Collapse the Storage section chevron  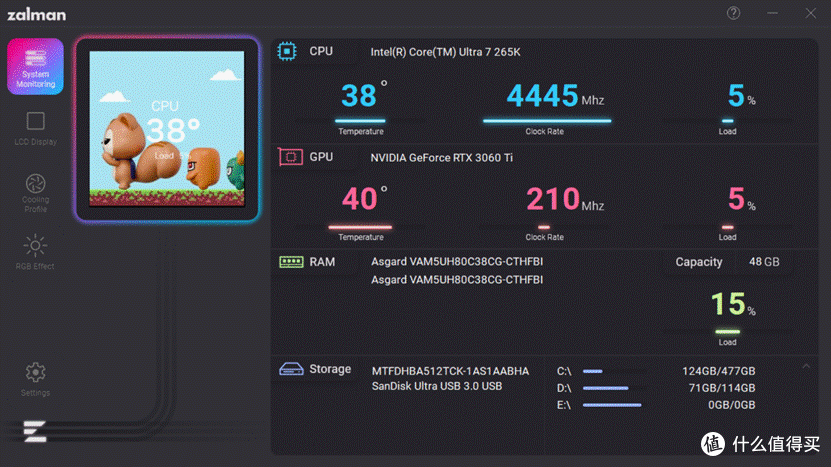pos(806,366)
